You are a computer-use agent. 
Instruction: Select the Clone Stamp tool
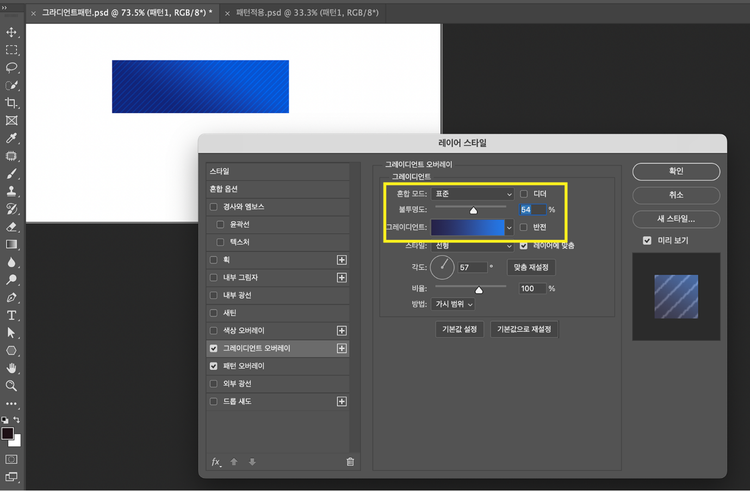[11, 191]
